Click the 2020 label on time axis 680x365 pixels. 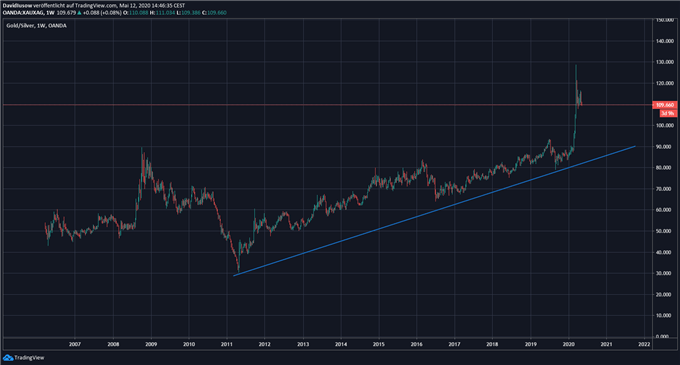coord(569,344)
